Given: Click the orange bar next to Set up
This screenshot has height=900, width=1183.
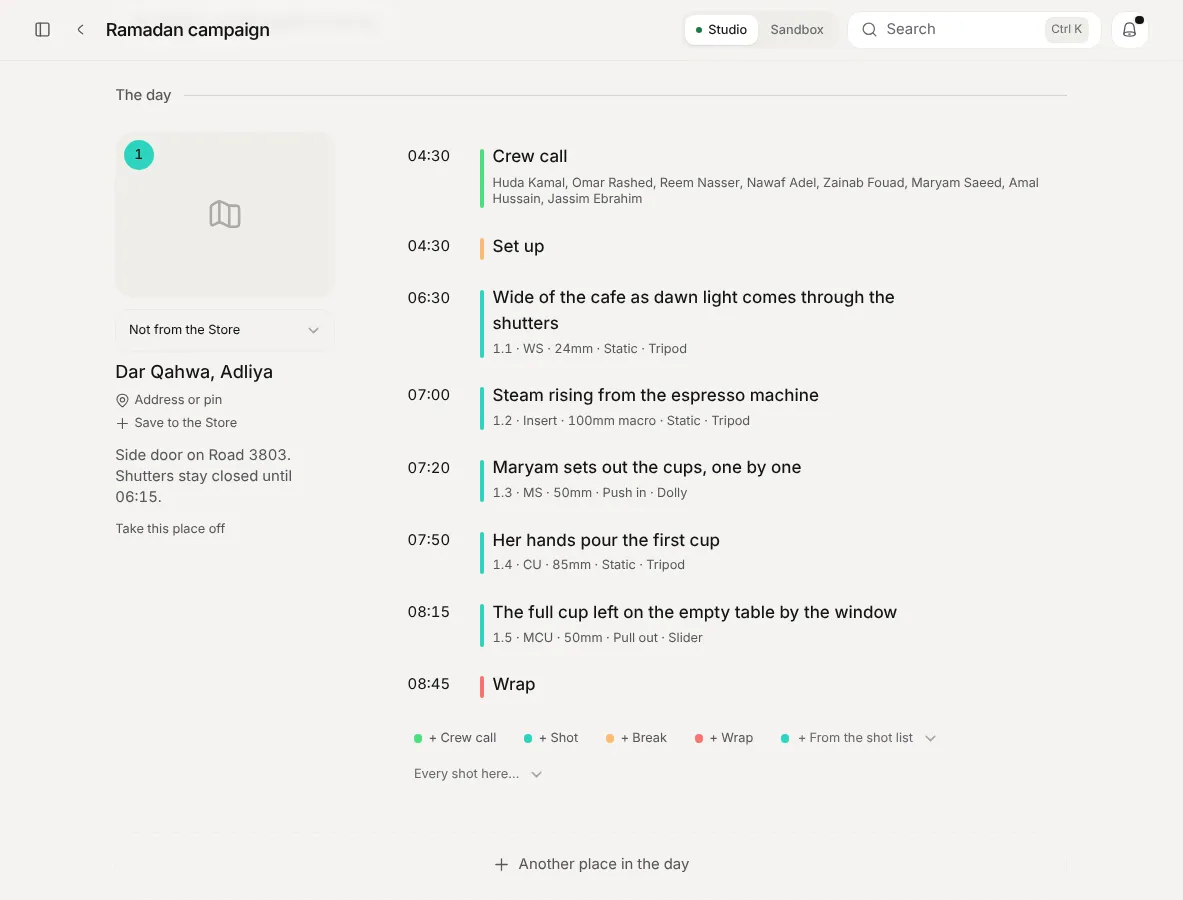Looking at the screenshot, I should [481, 248].
